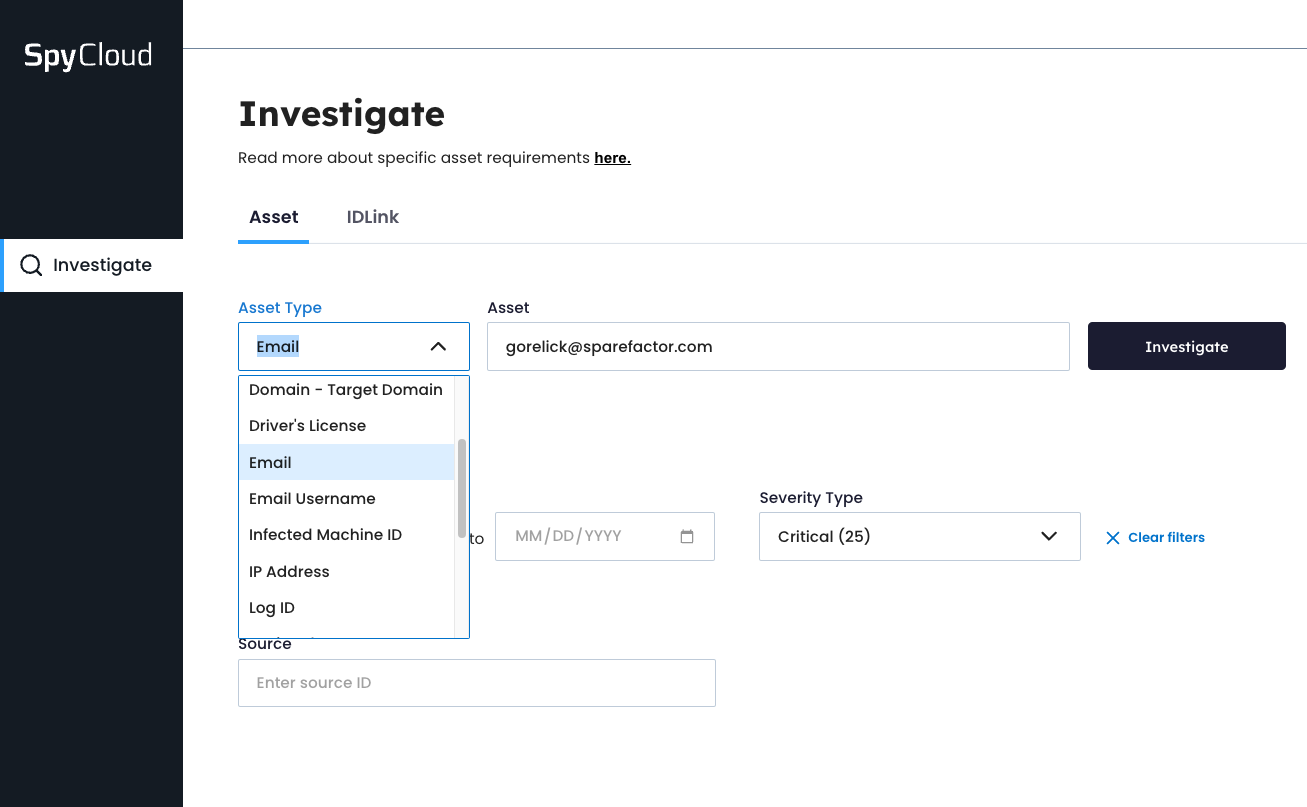Choose Log ID from the list

272,608
